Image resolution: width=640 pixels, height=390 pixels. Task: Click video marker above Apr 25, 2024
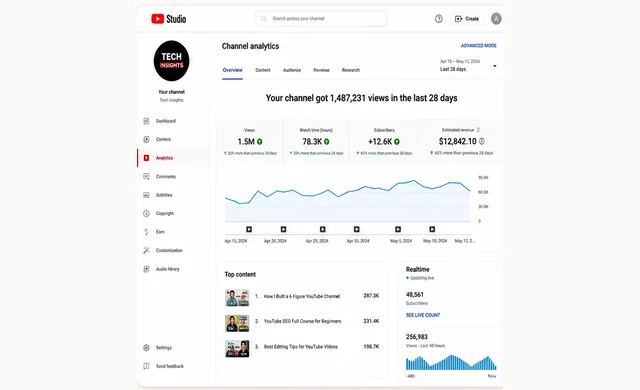[x=322, y=229]
